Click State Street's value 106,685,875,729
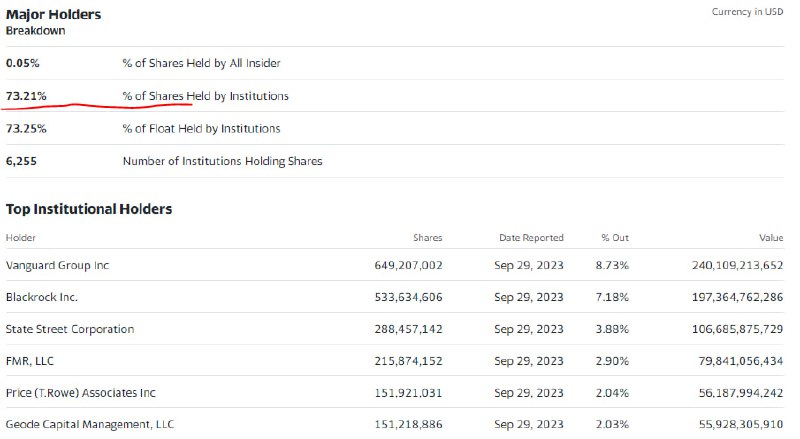 coord(737,329)
